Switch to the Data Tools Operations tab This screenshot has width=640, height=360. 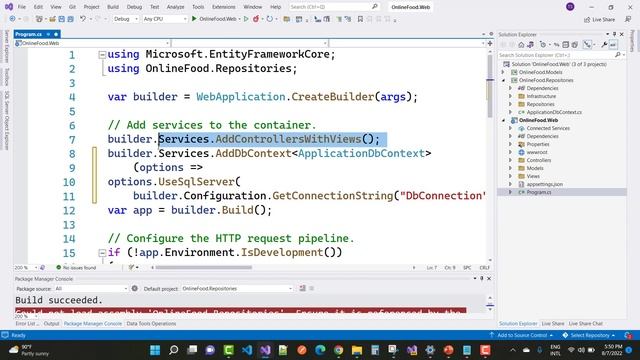point(151,324)
